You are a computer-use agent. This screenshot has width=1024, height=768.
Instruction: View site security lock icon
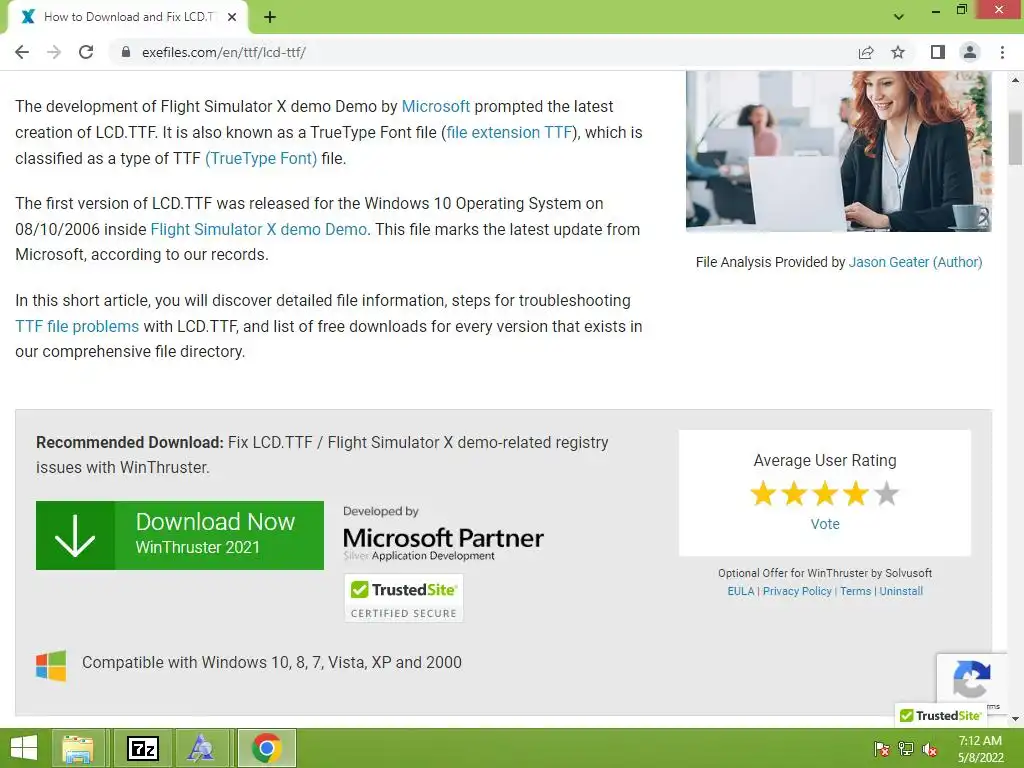126,52
